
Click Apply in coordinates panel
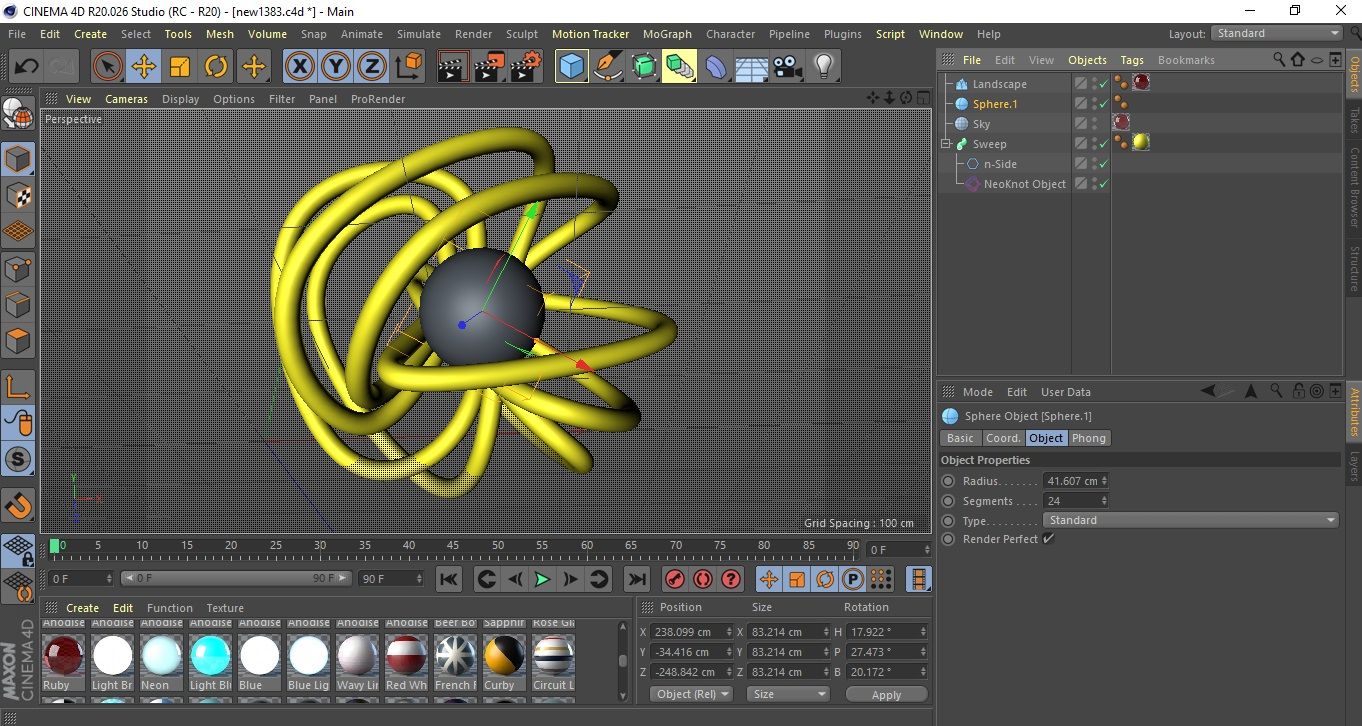(x=886, y=694)
